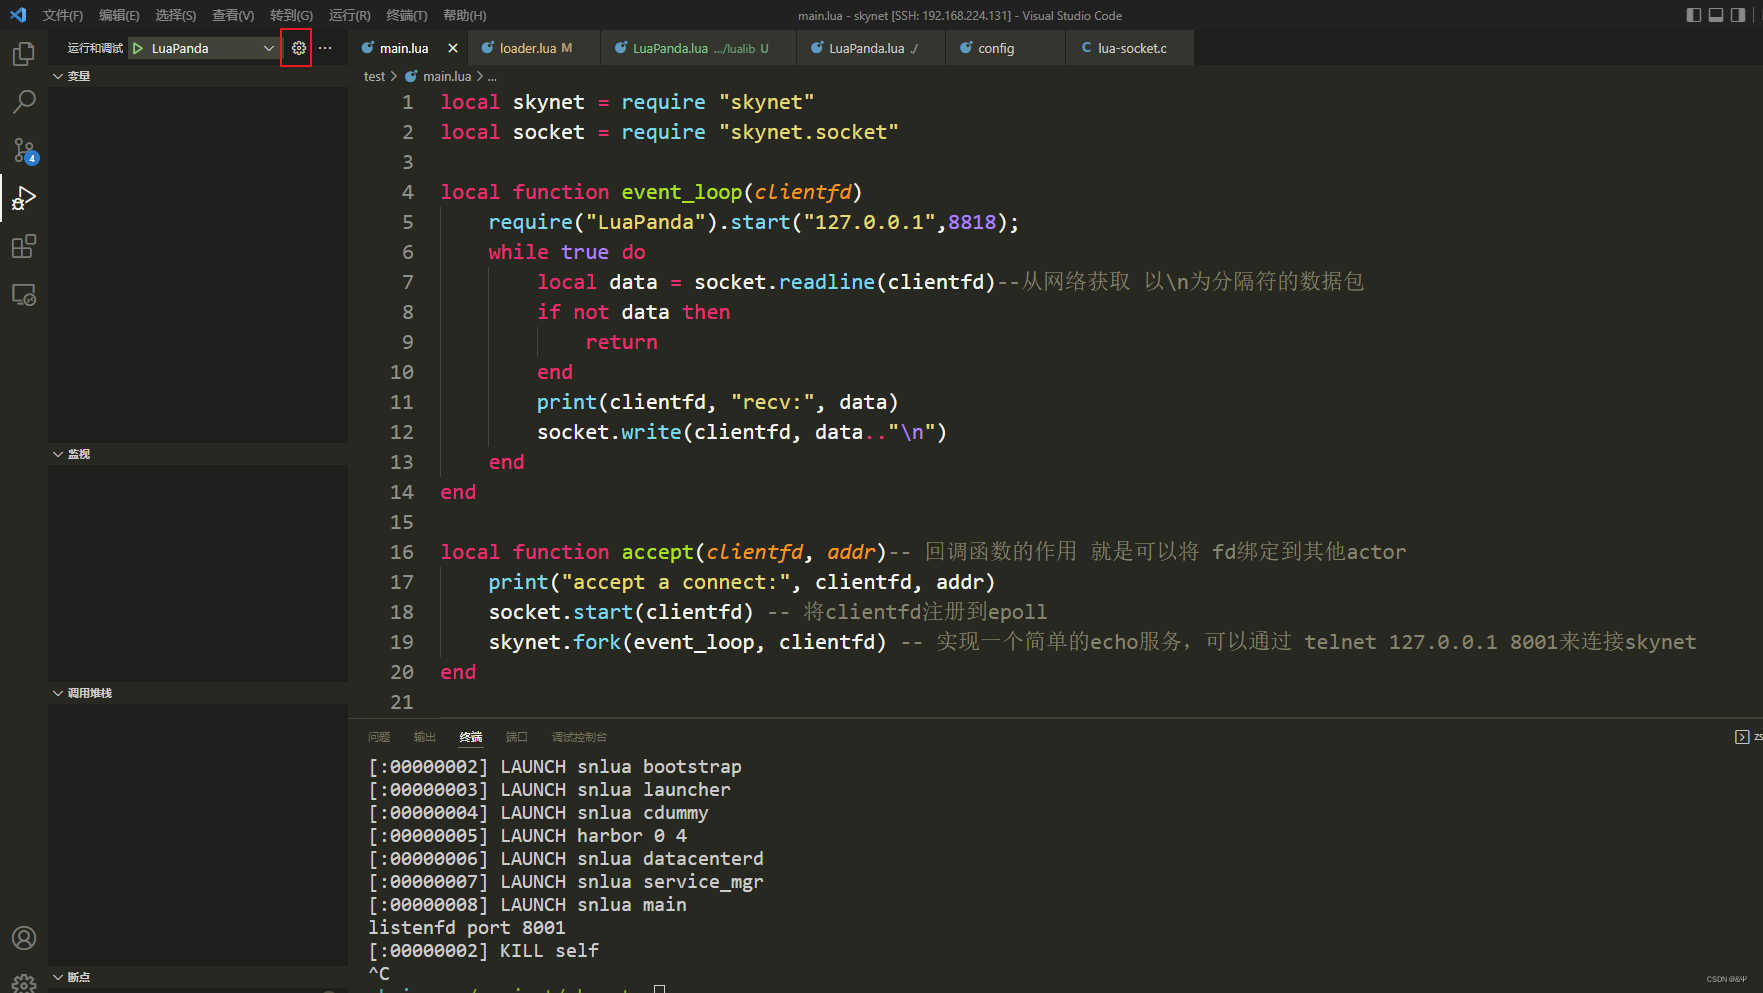Viewport: 1763px width, 993px height.
Task: Click terminal line "LAUNCH snlua bootstrap"
Action: pyautogui.click(x=621, y=767)
